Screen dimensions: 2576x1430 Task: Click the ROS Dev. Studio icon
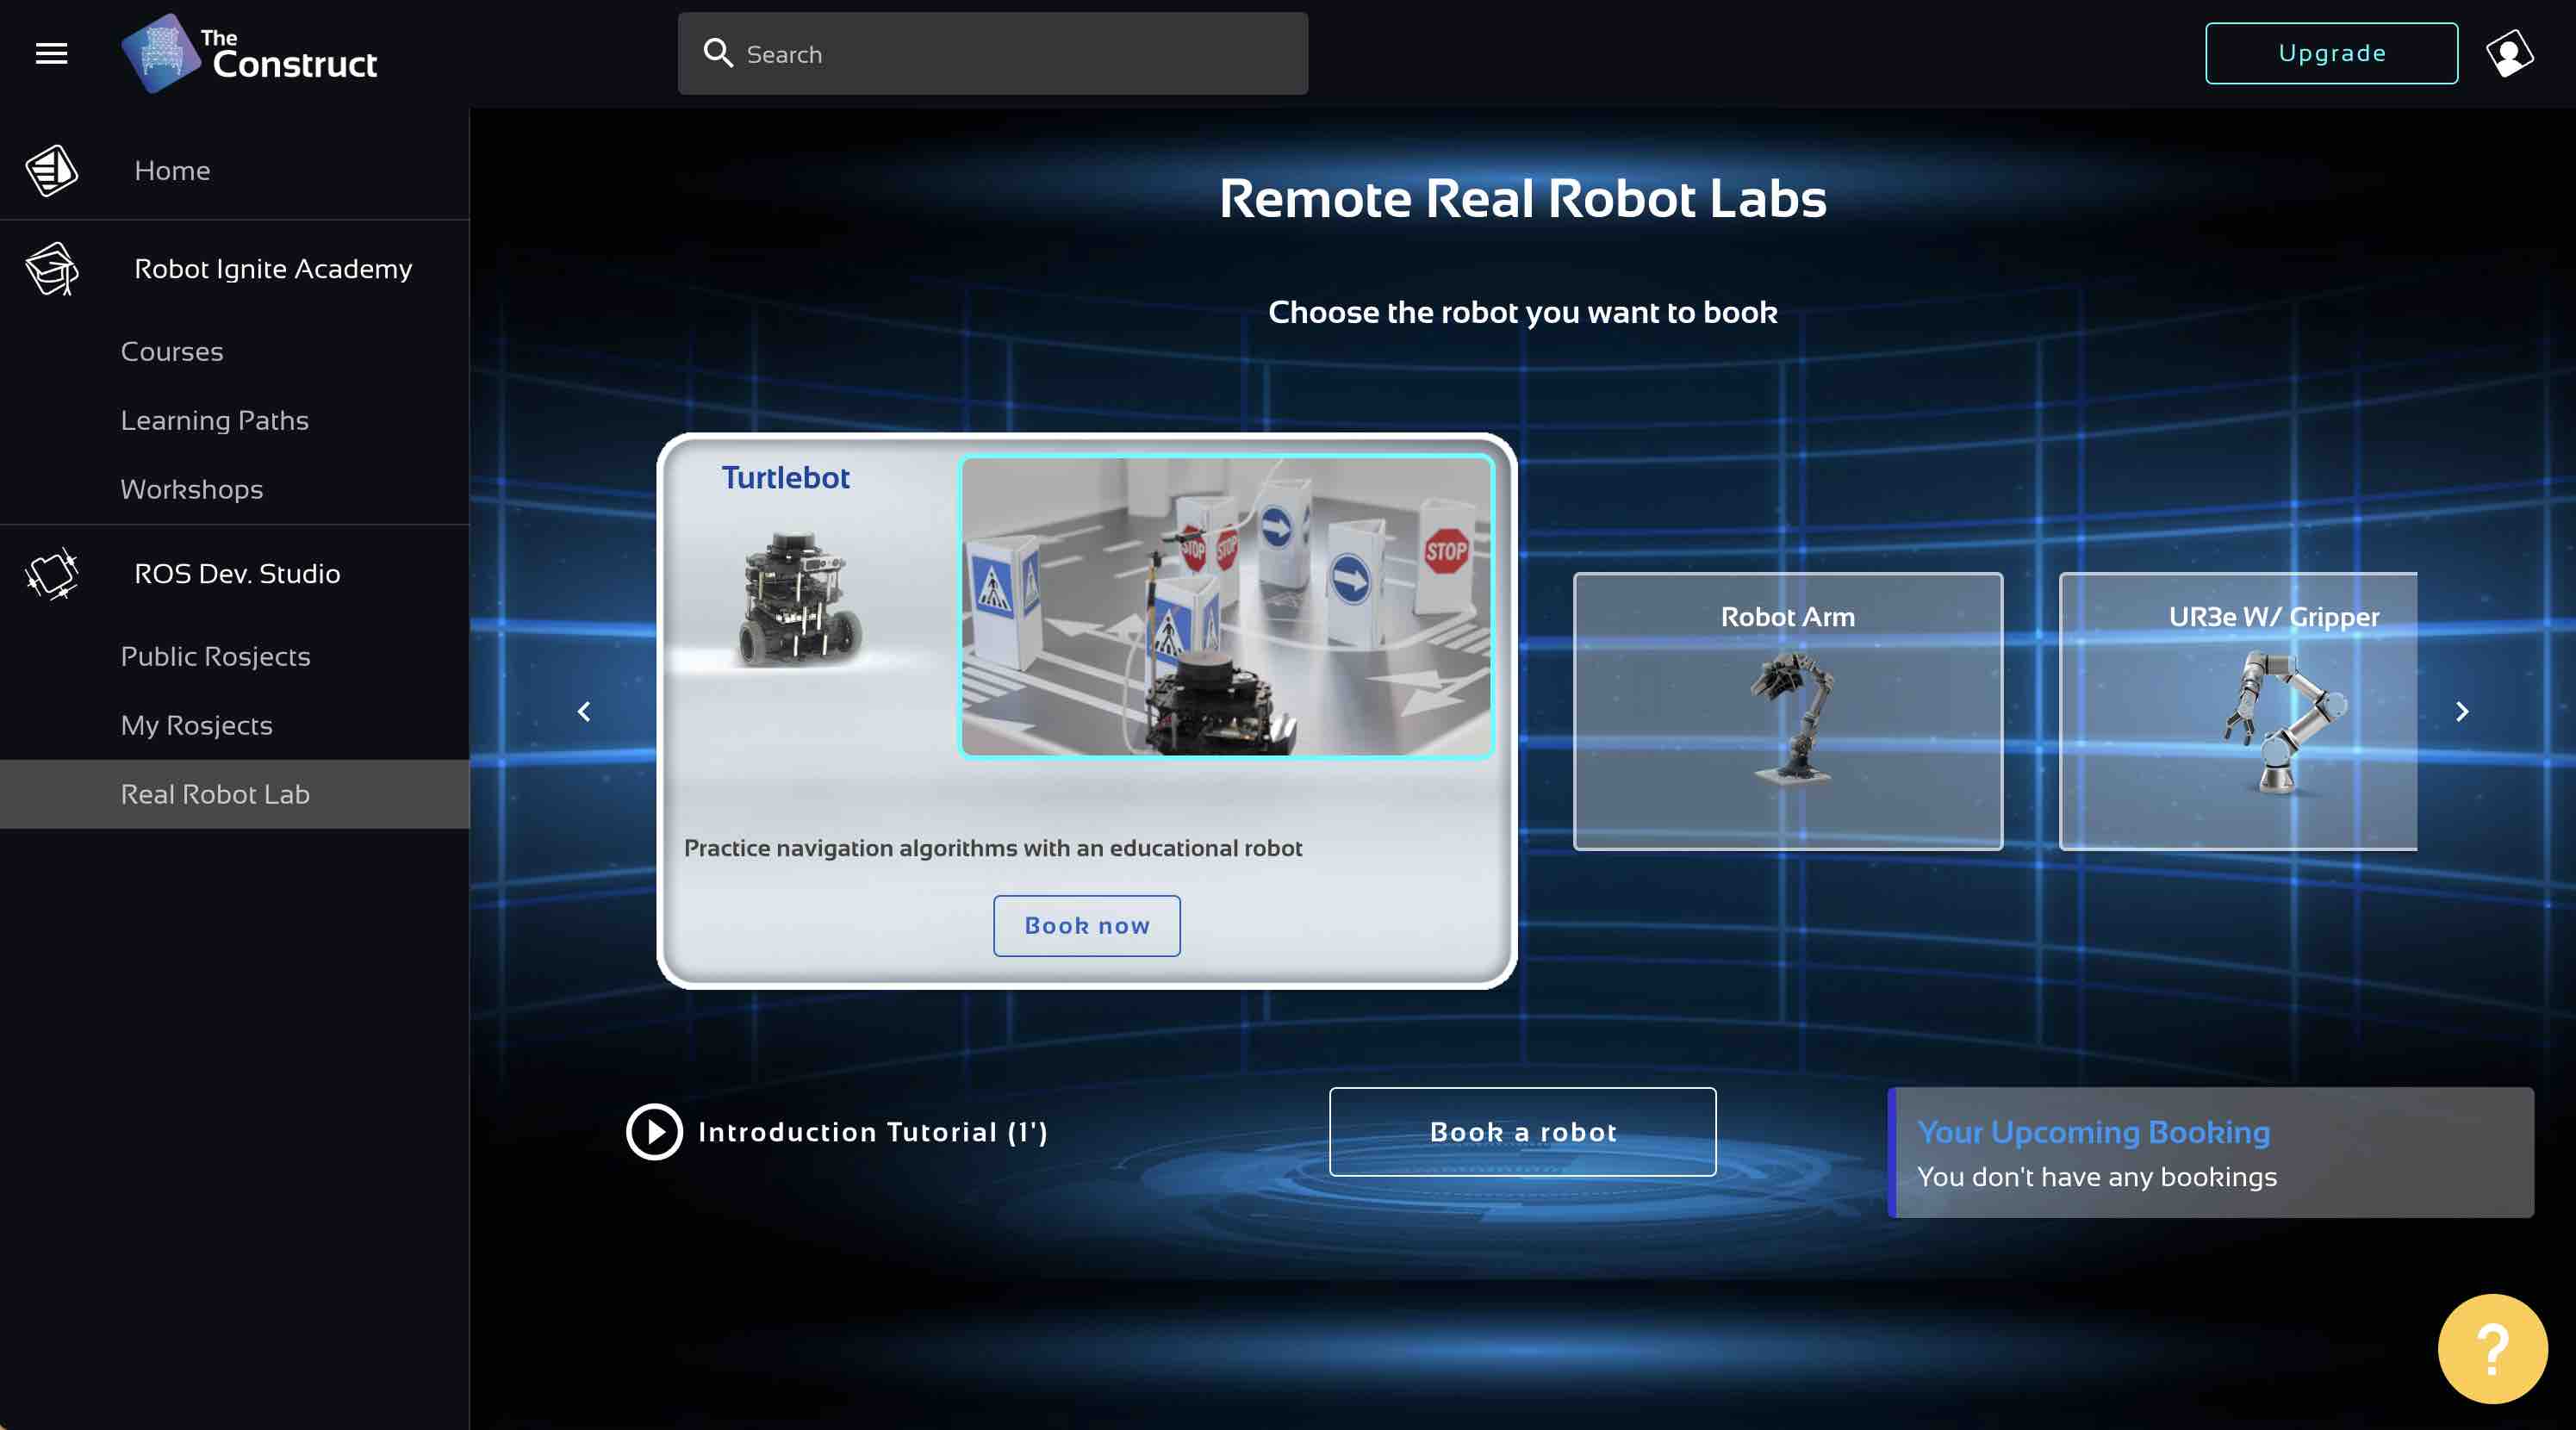(x=52, y=574)
